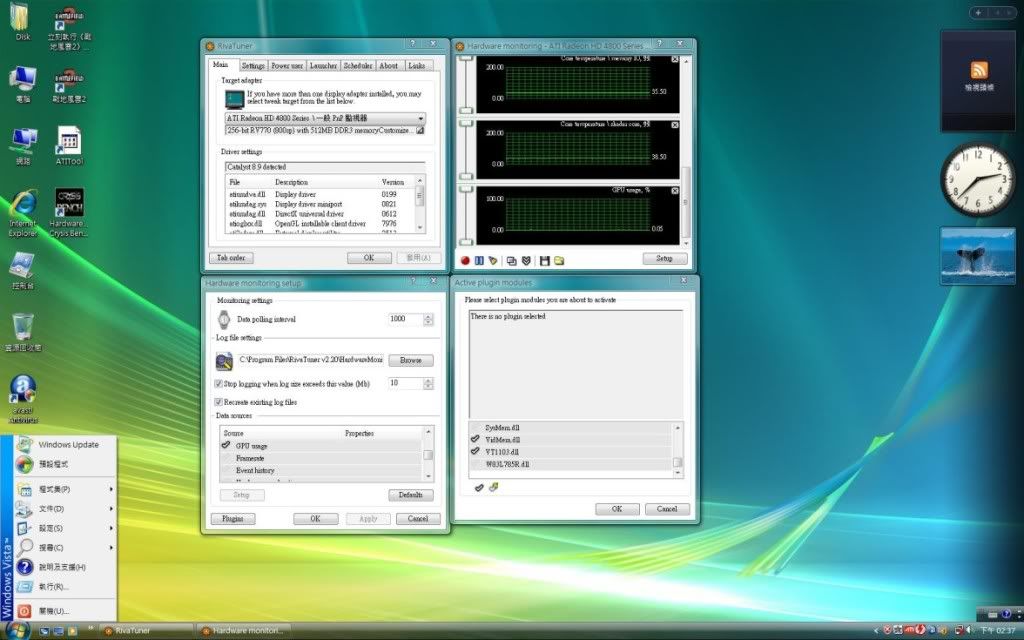1024x640 pixels.
Task: Uncheck the VT1103.dll plugin
Action: [475, 451]
